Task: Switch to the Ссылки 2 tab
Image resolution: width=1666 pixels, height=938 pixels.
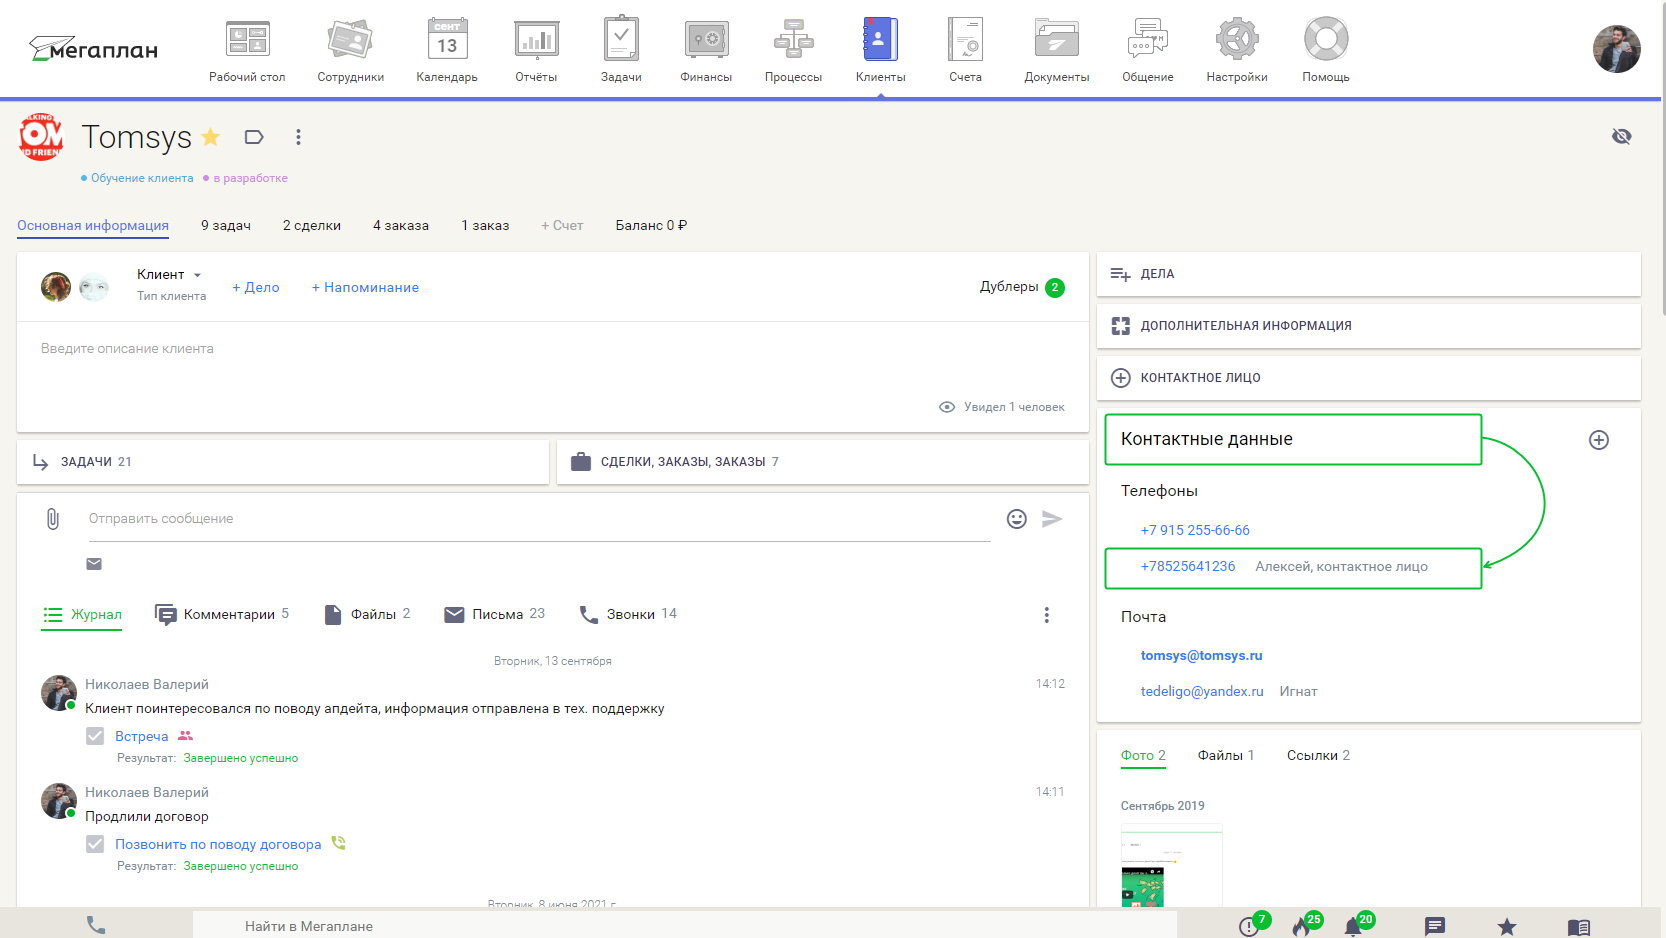Action: (x=1318, y=755)
